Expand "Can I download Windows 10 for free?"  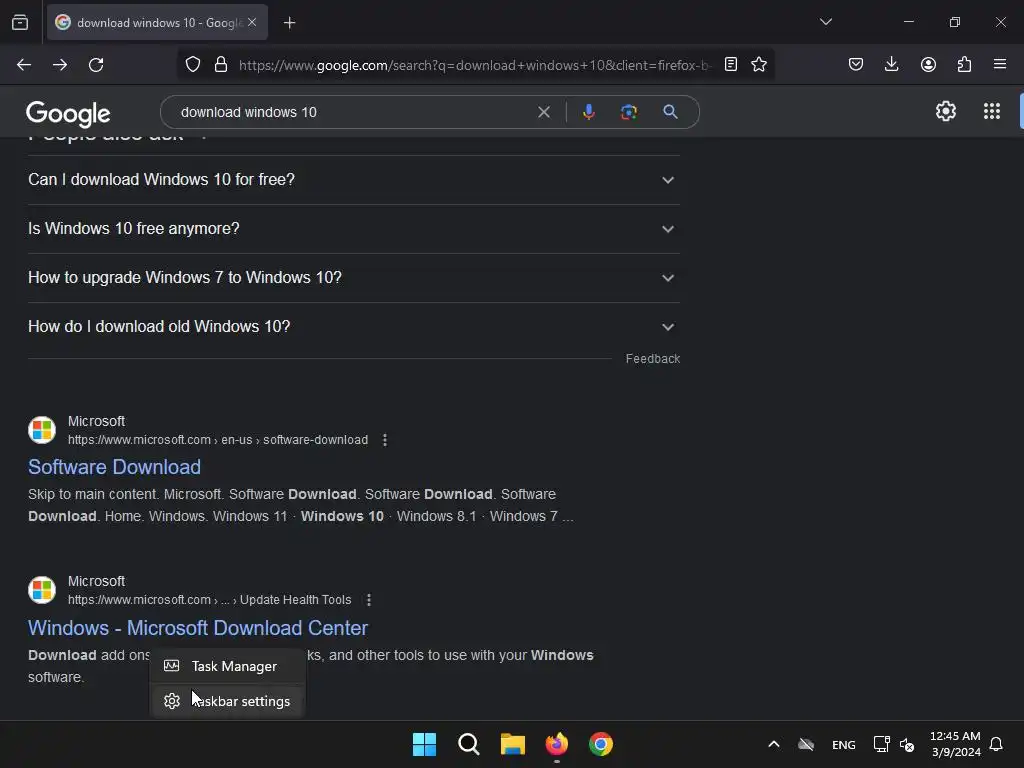tap(353, 180)
